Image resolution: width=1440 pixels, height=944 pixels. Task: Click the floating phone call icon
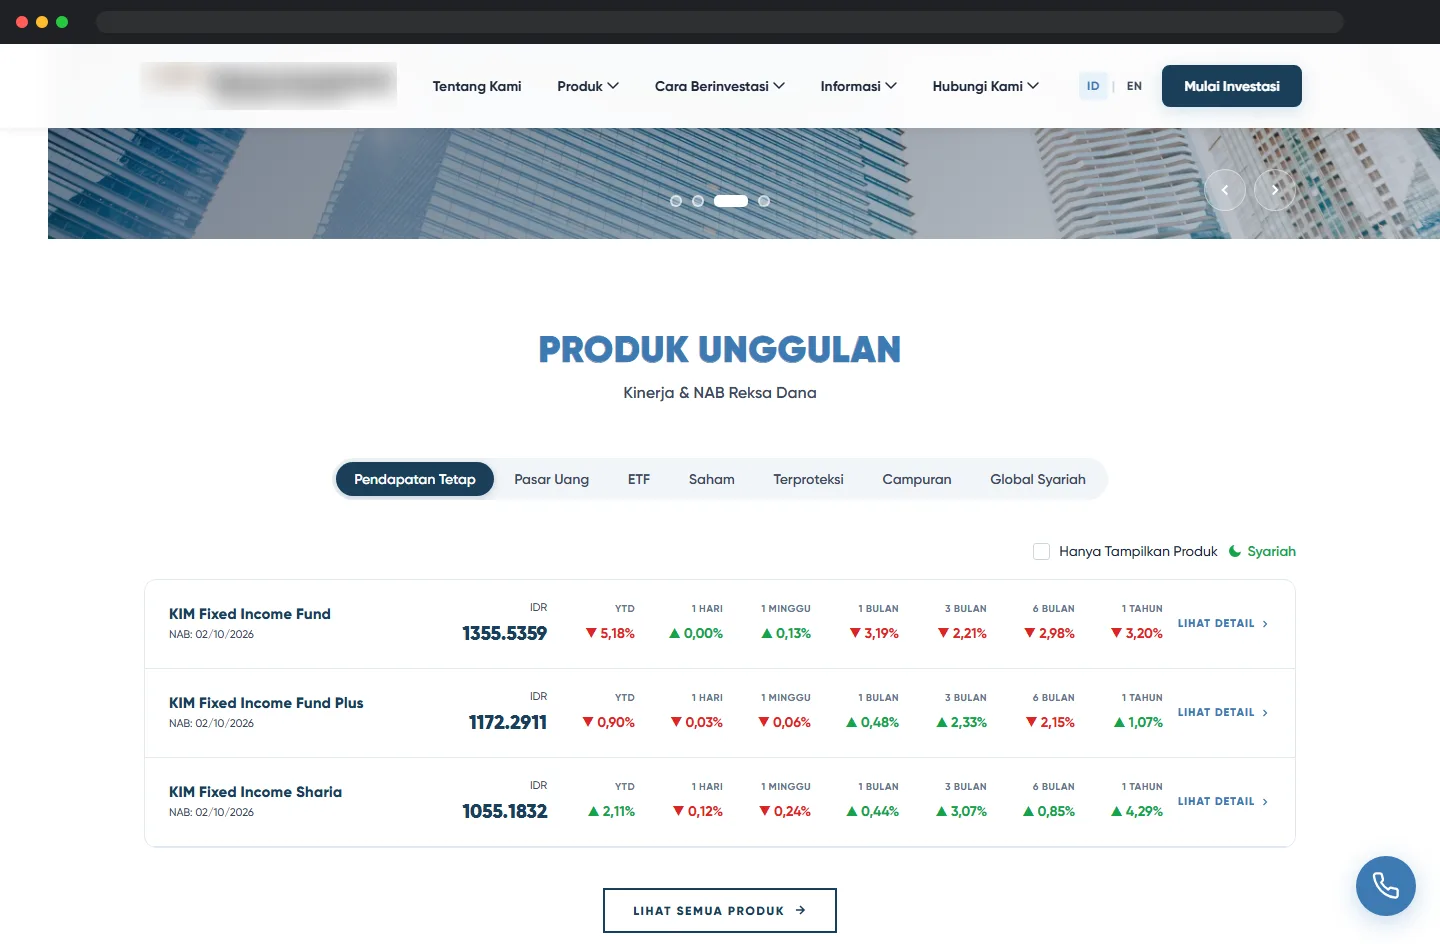[1385, 885]
